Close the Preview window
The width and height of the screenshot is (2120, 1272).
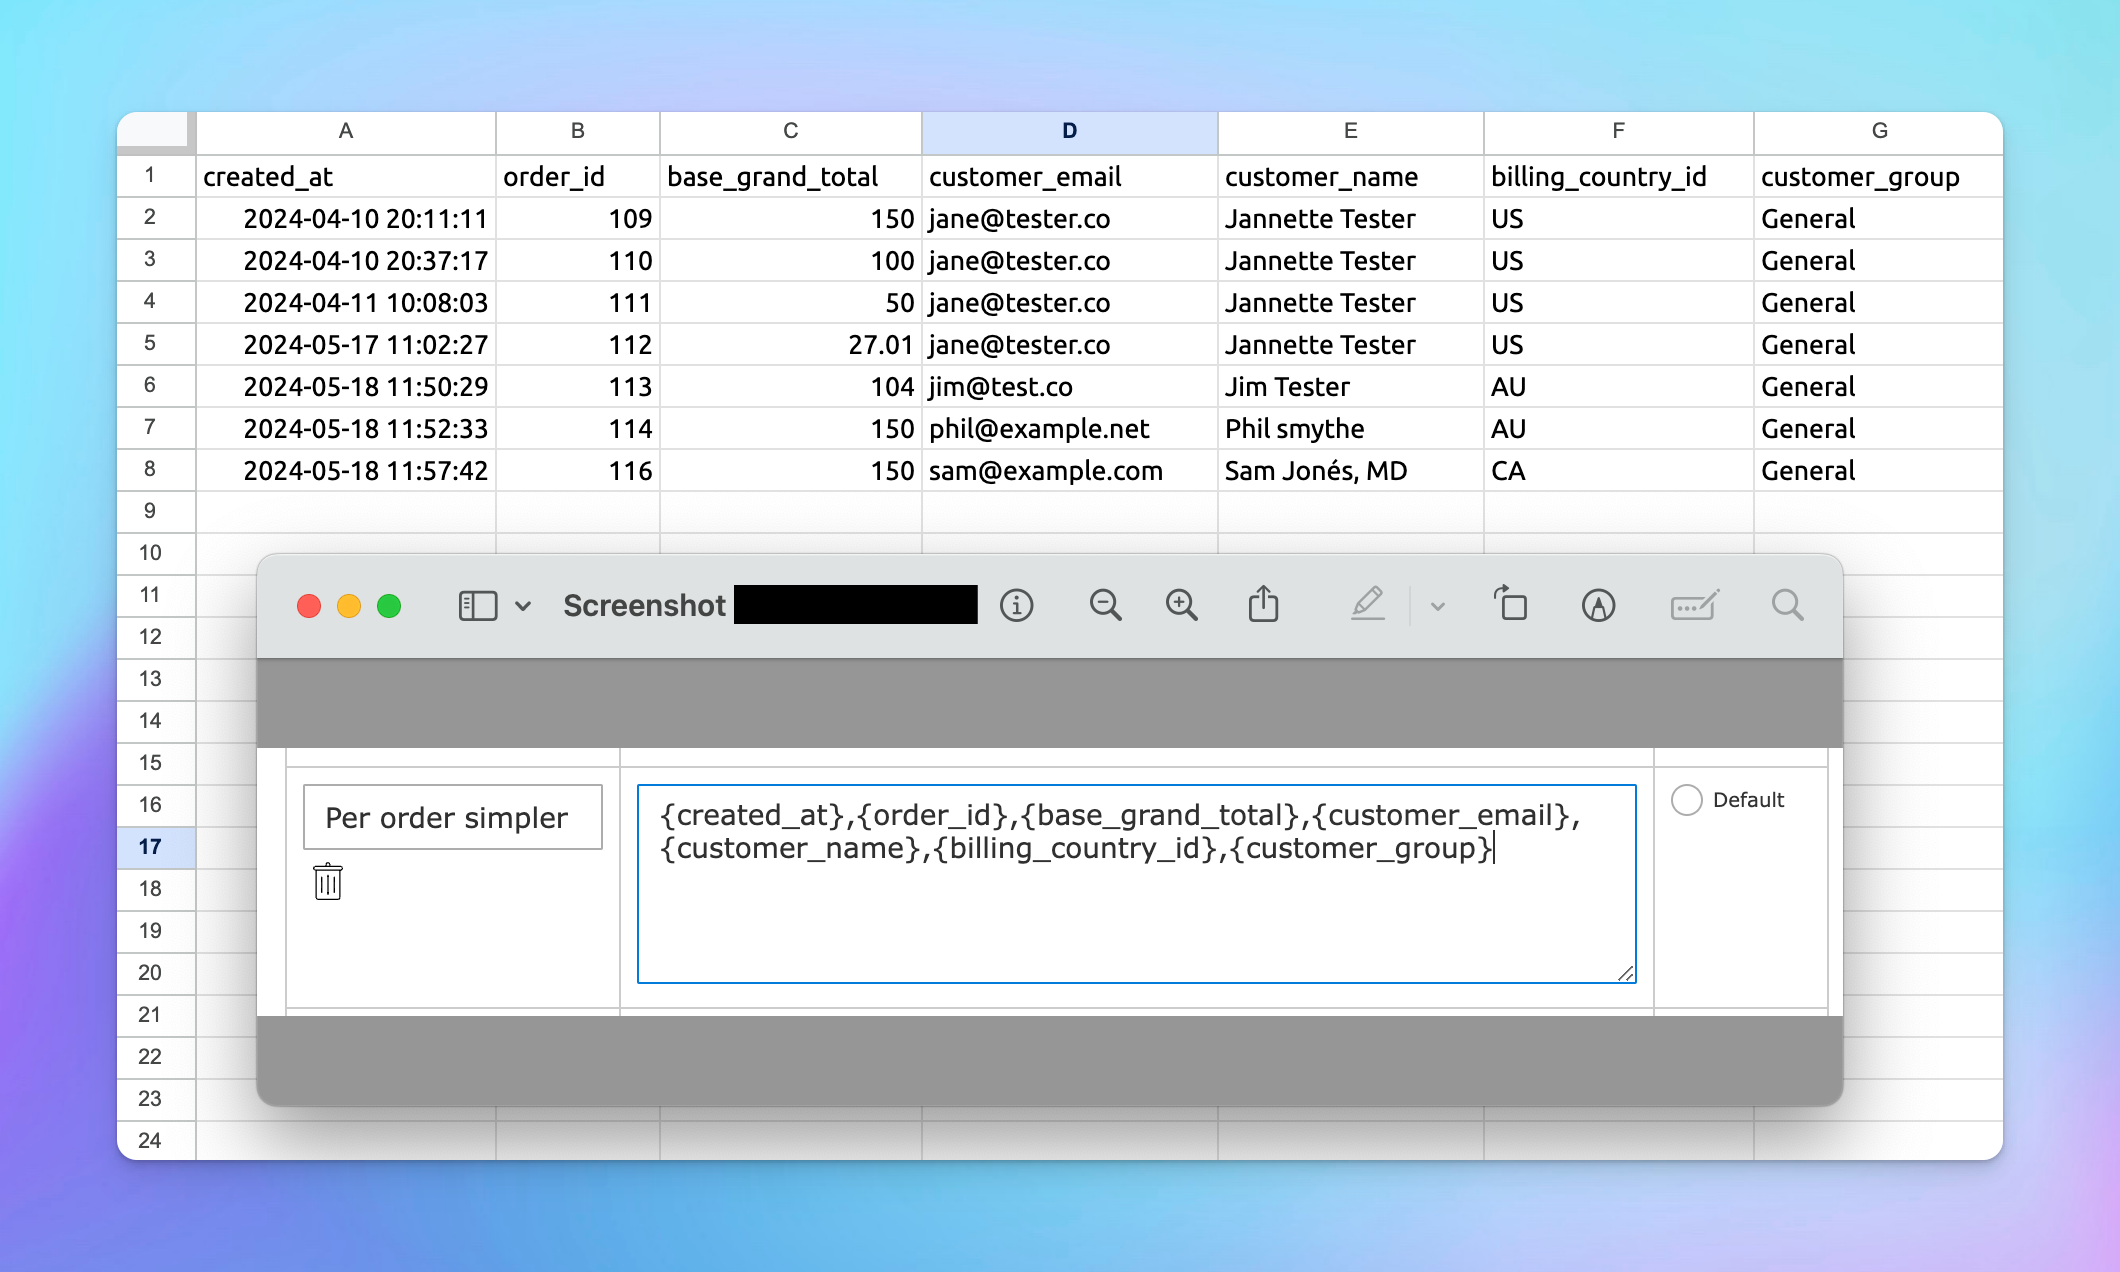(309, 606)
